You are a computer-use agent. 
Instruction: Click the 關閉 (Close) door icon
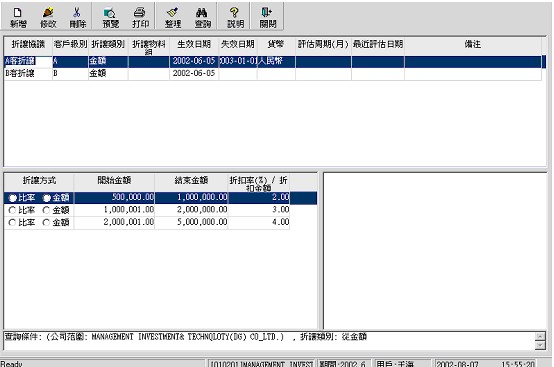(x=267, y=17)
